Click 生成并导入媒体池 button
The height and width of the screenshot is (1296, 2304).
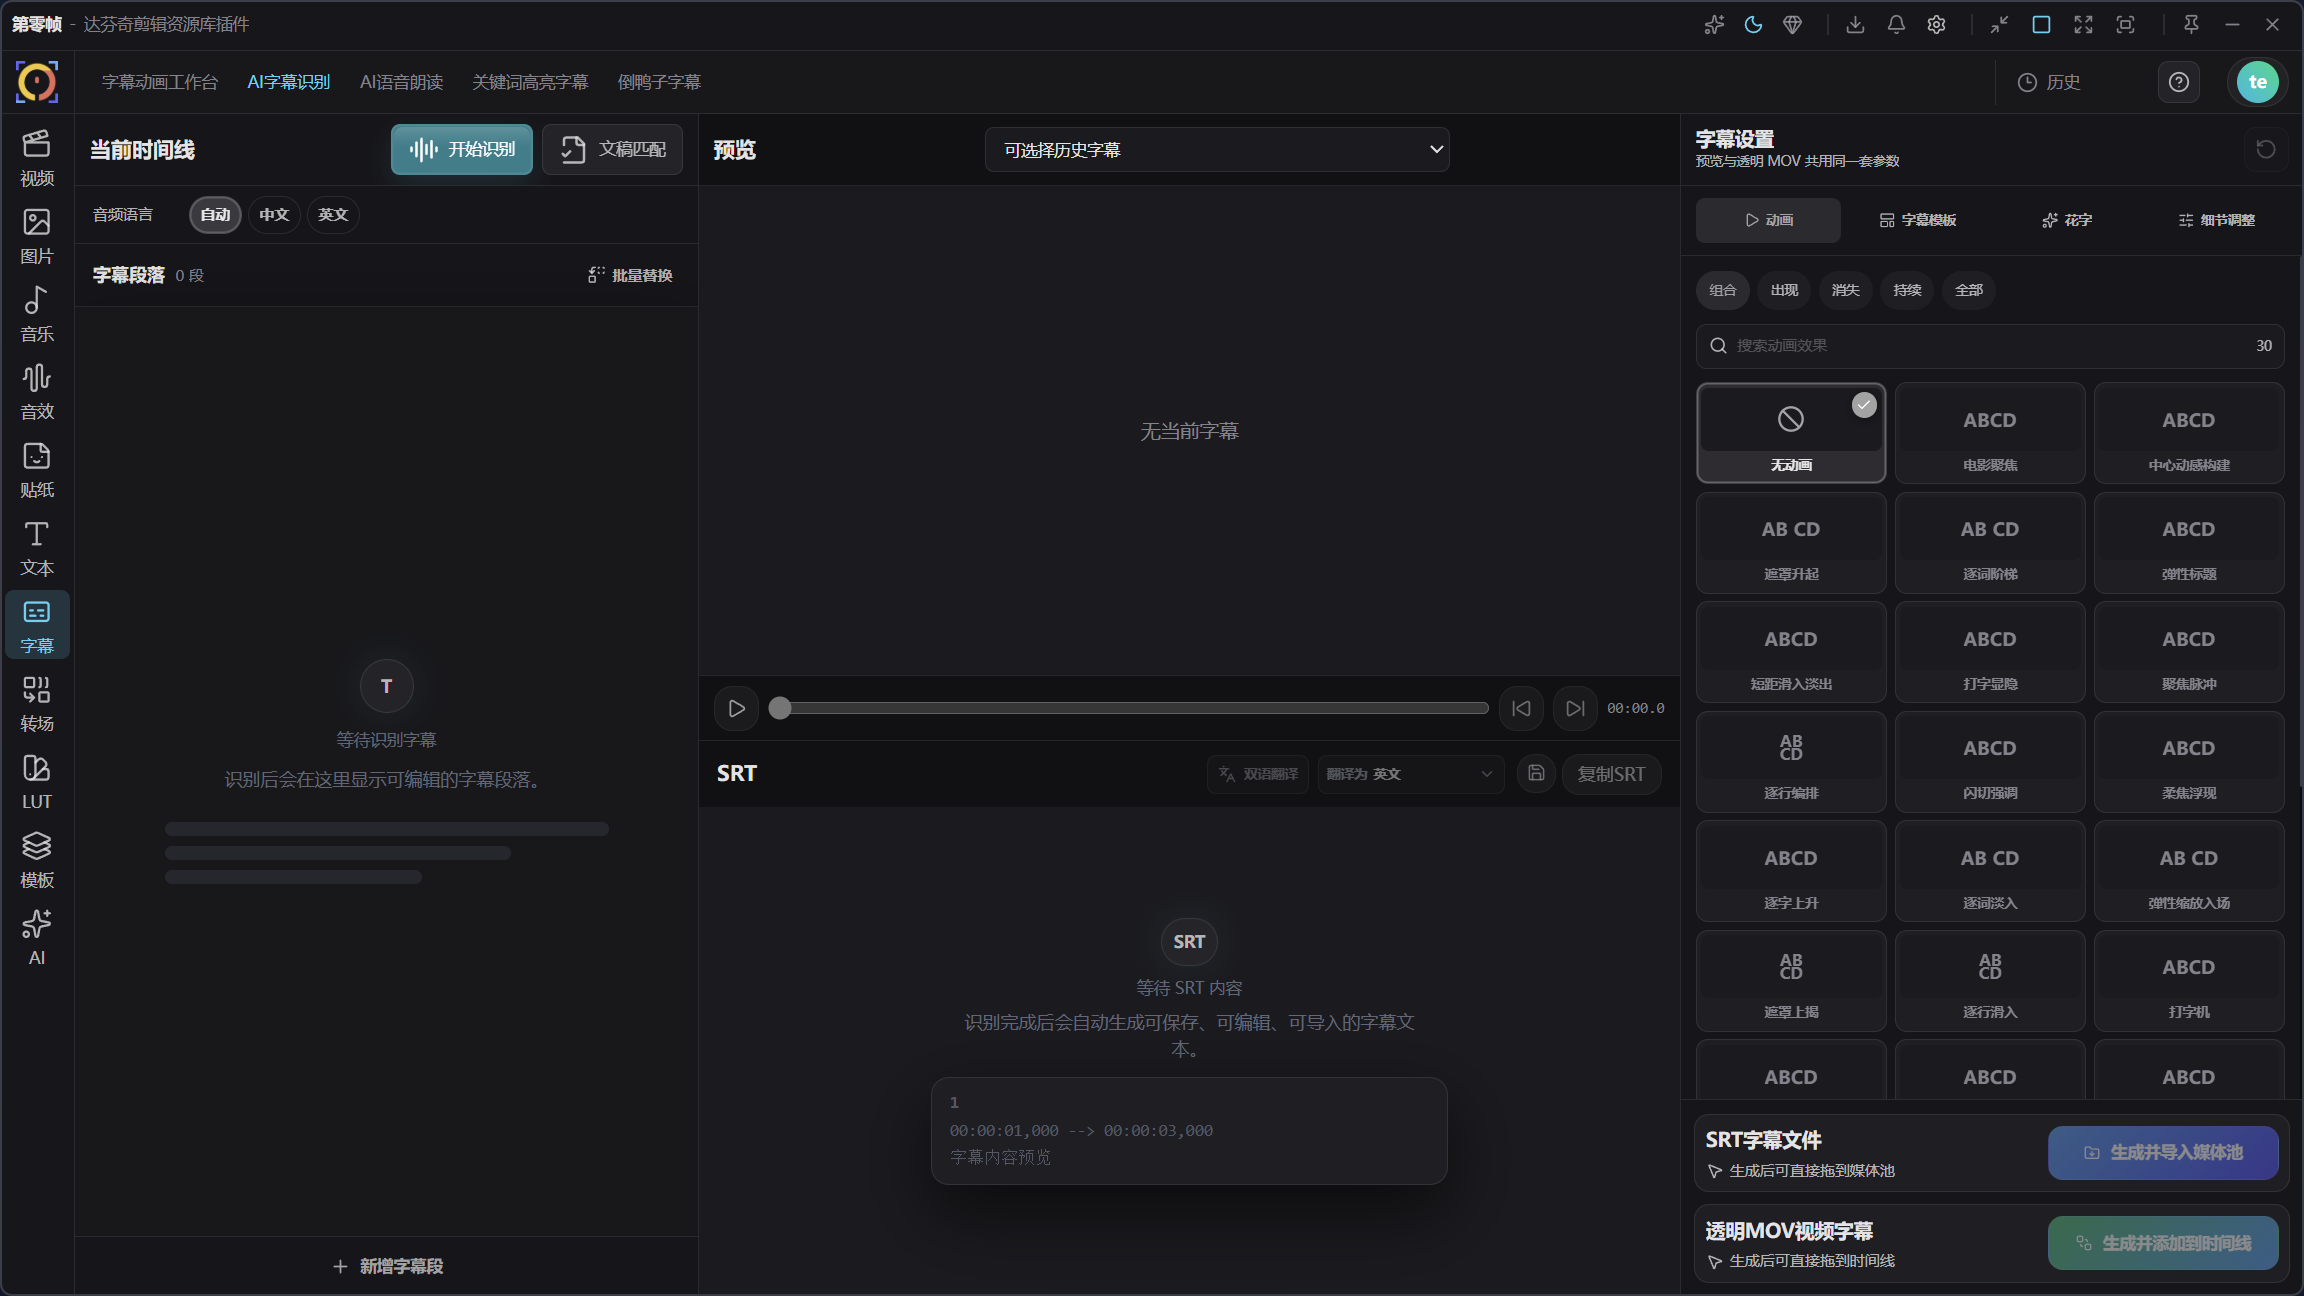(2163, 1153)
